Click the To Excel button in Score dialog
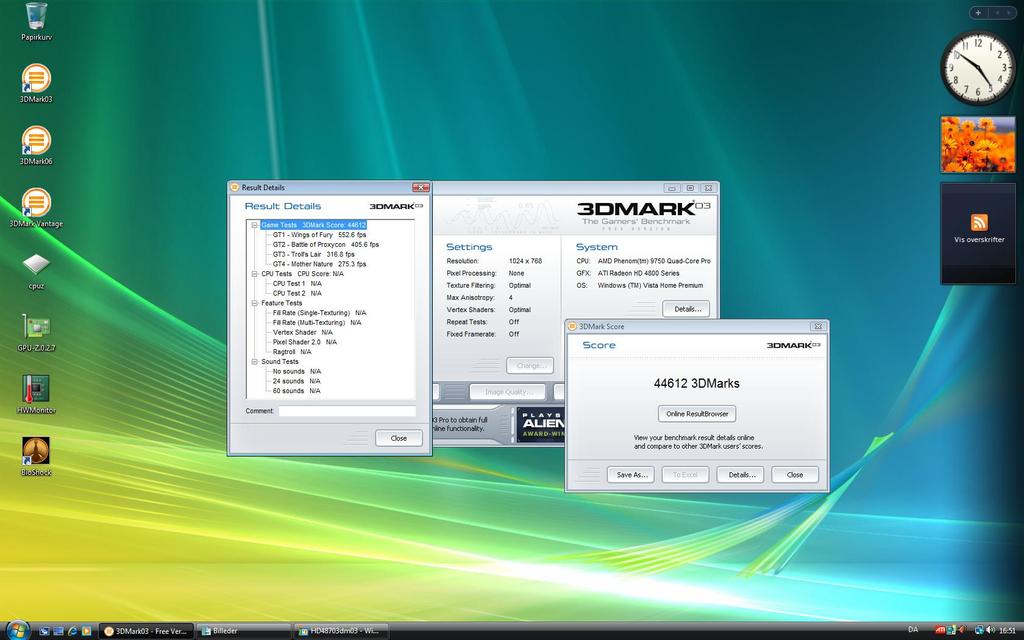This screenshot has width=1024, height=640. [x=685, y=475]
